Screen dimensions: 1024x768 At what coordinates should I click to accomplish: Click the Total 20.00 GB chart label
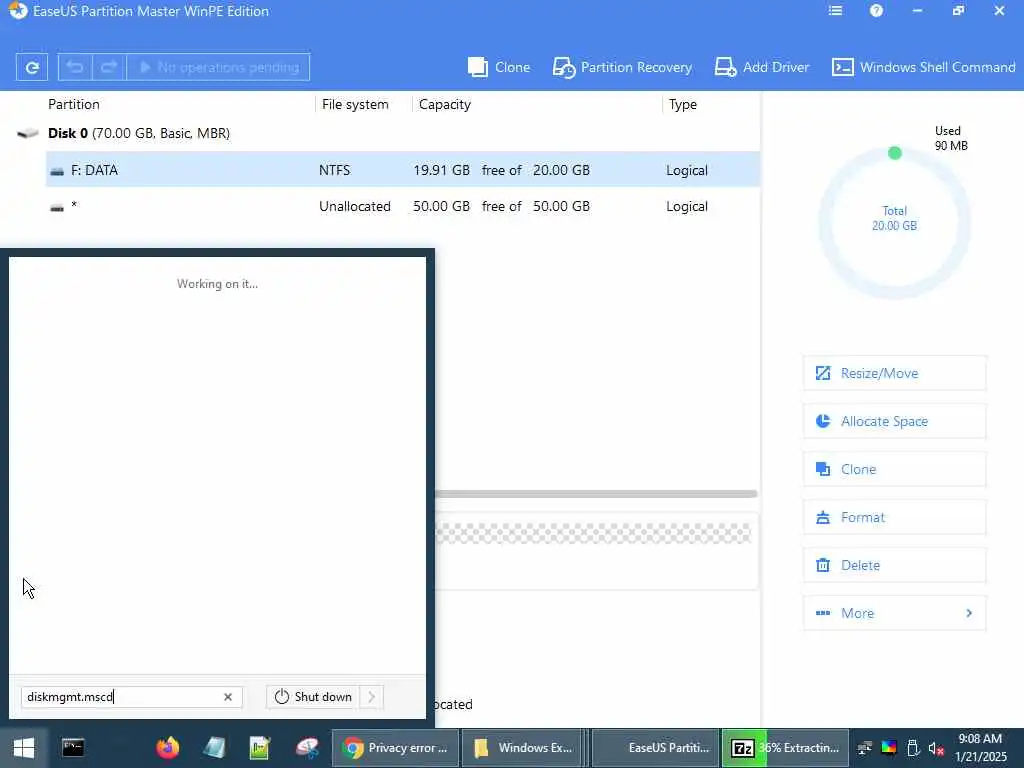(894, 218)
